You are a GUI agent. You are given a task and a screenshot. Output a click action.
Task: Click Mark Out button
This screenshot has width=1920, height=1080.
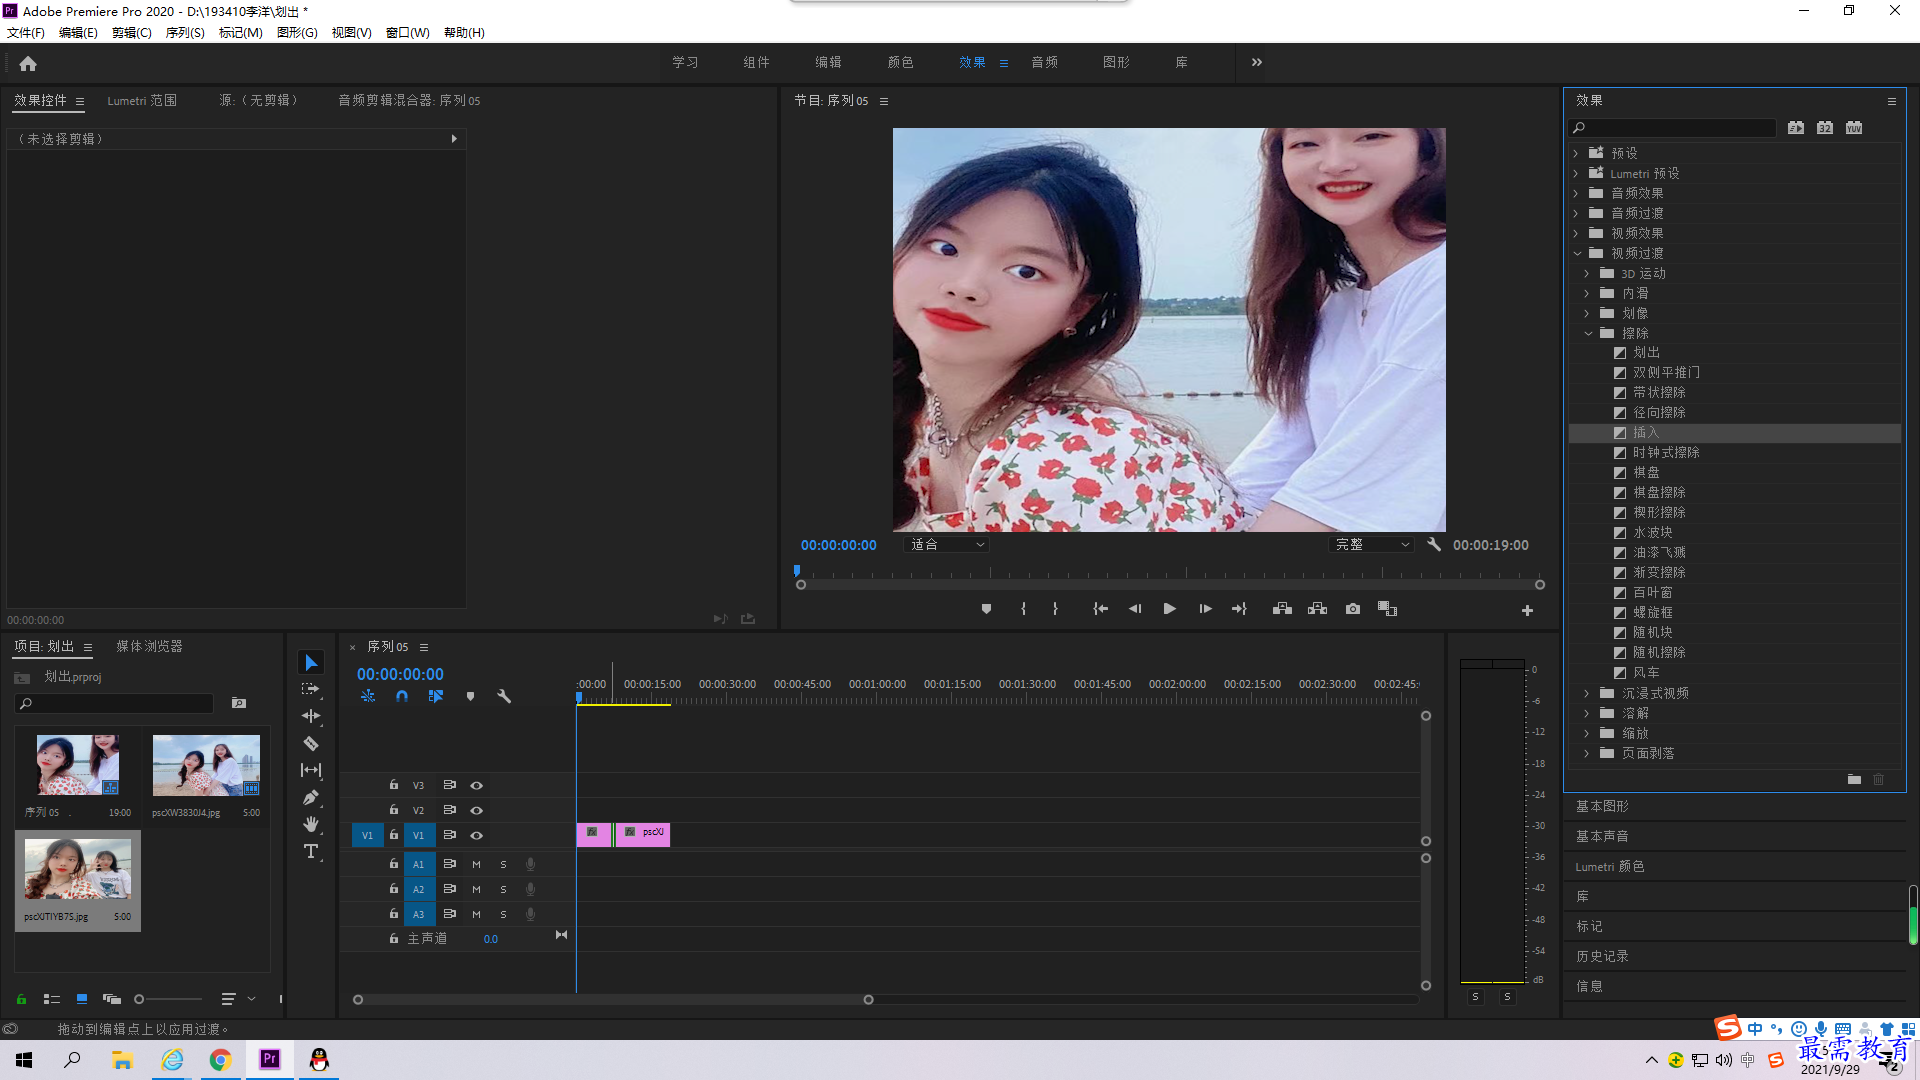click(x=1055, y=609)
